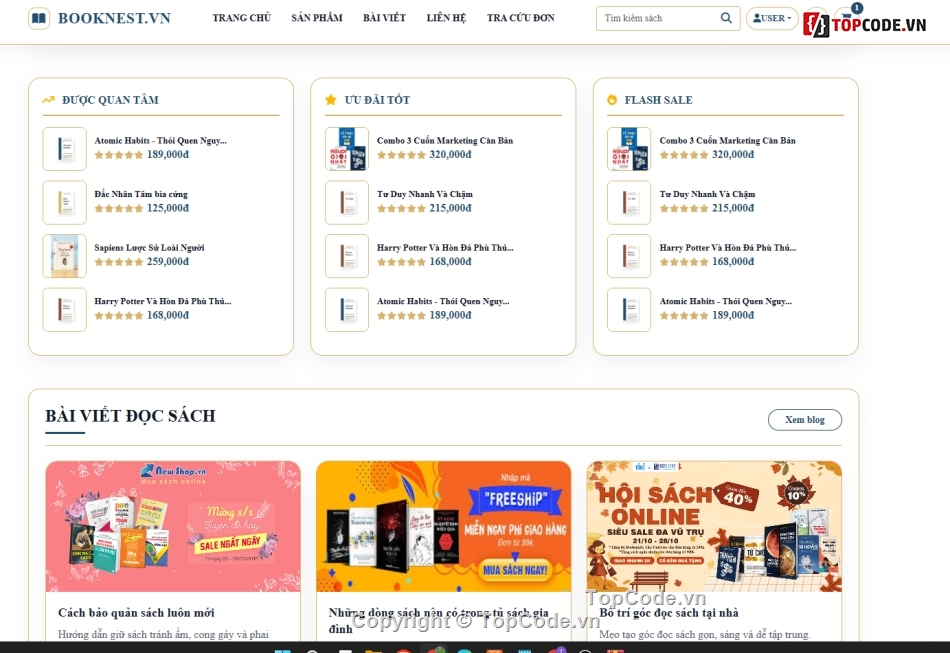Click the flame icon beside Flash Sale
Image resolution: width=950 pixels, height=653 pixels.
tap(613, 100)
